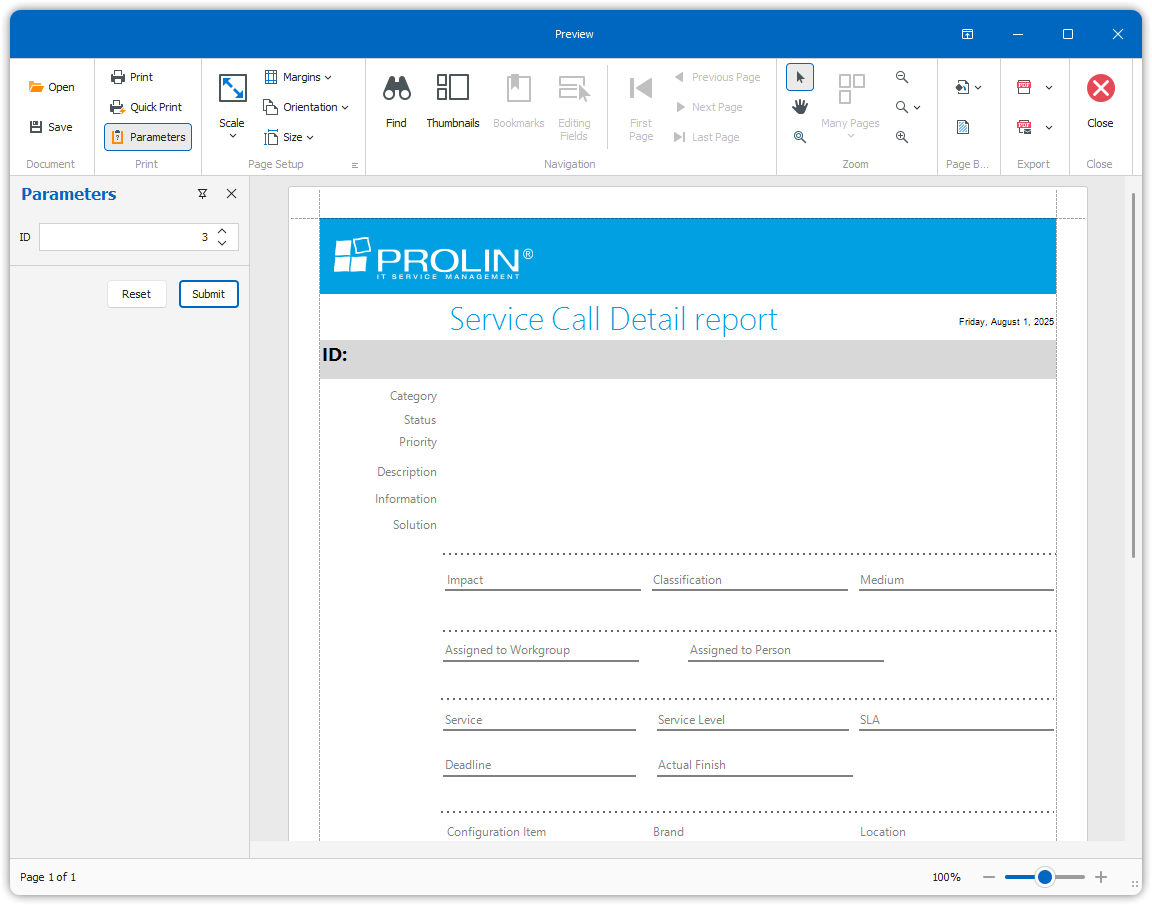Toggle the Parameters panel button
Screen dimensions: 1152x905
tap(148, 137)
